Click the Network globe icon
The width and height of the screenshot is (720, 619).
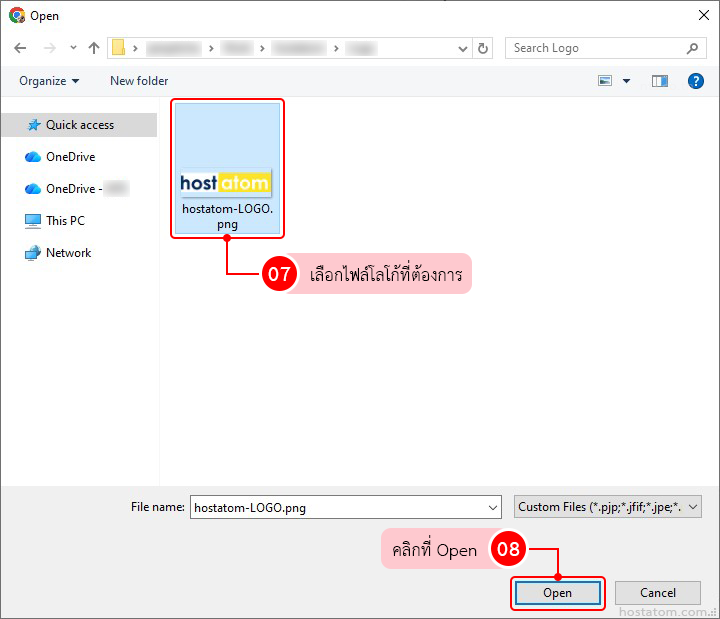click(x=33, y=253)
